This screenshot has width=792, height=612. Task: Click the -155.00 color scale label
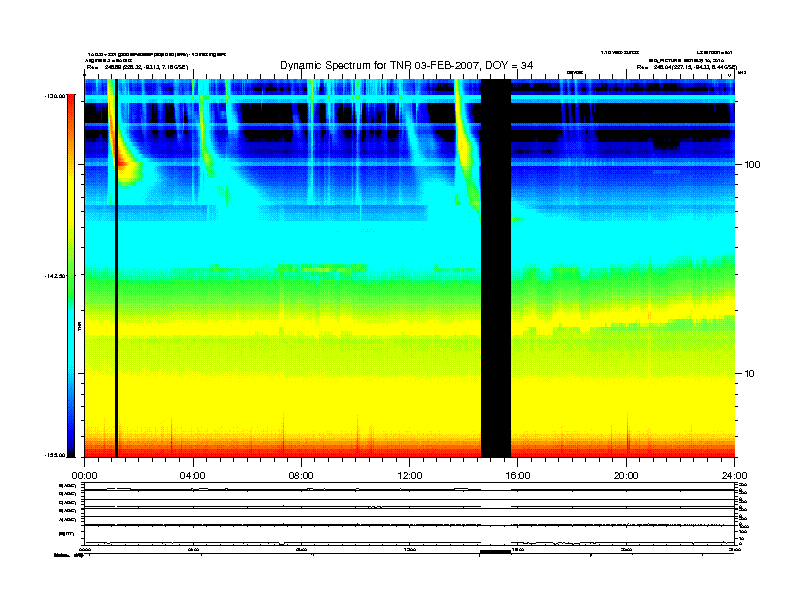56,455
